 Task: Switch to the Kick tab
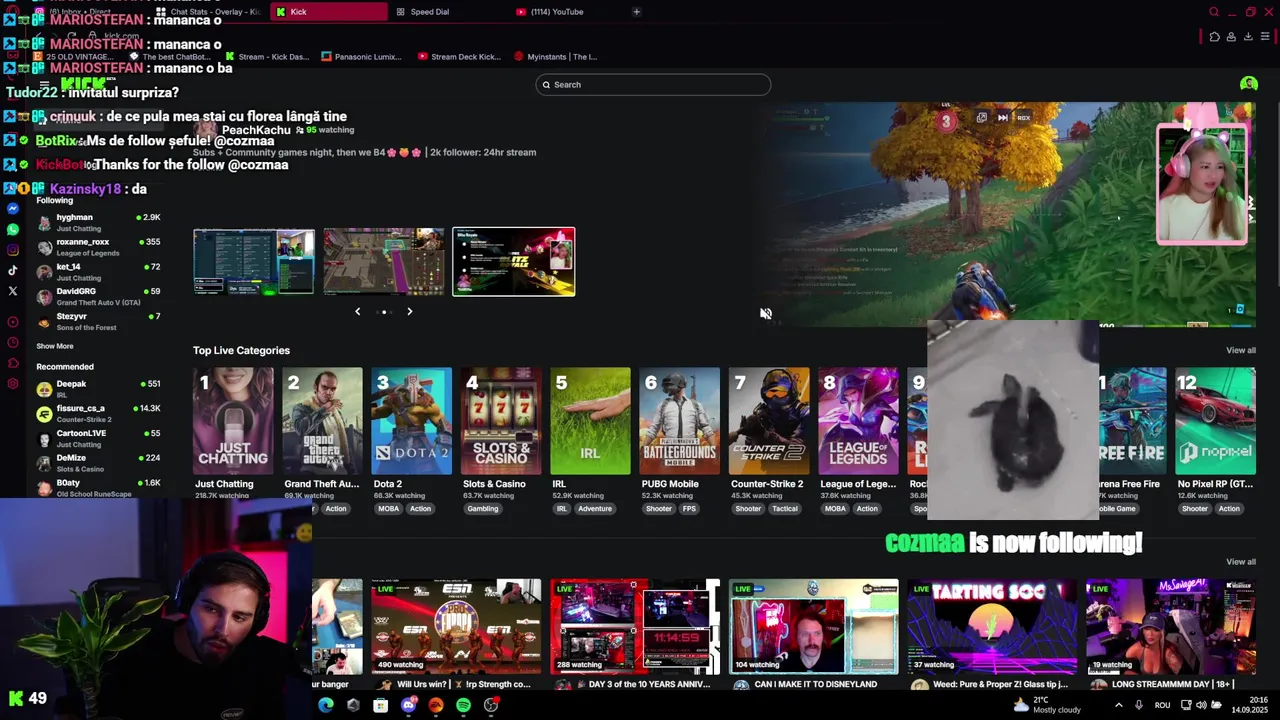(x=329, y=12)
